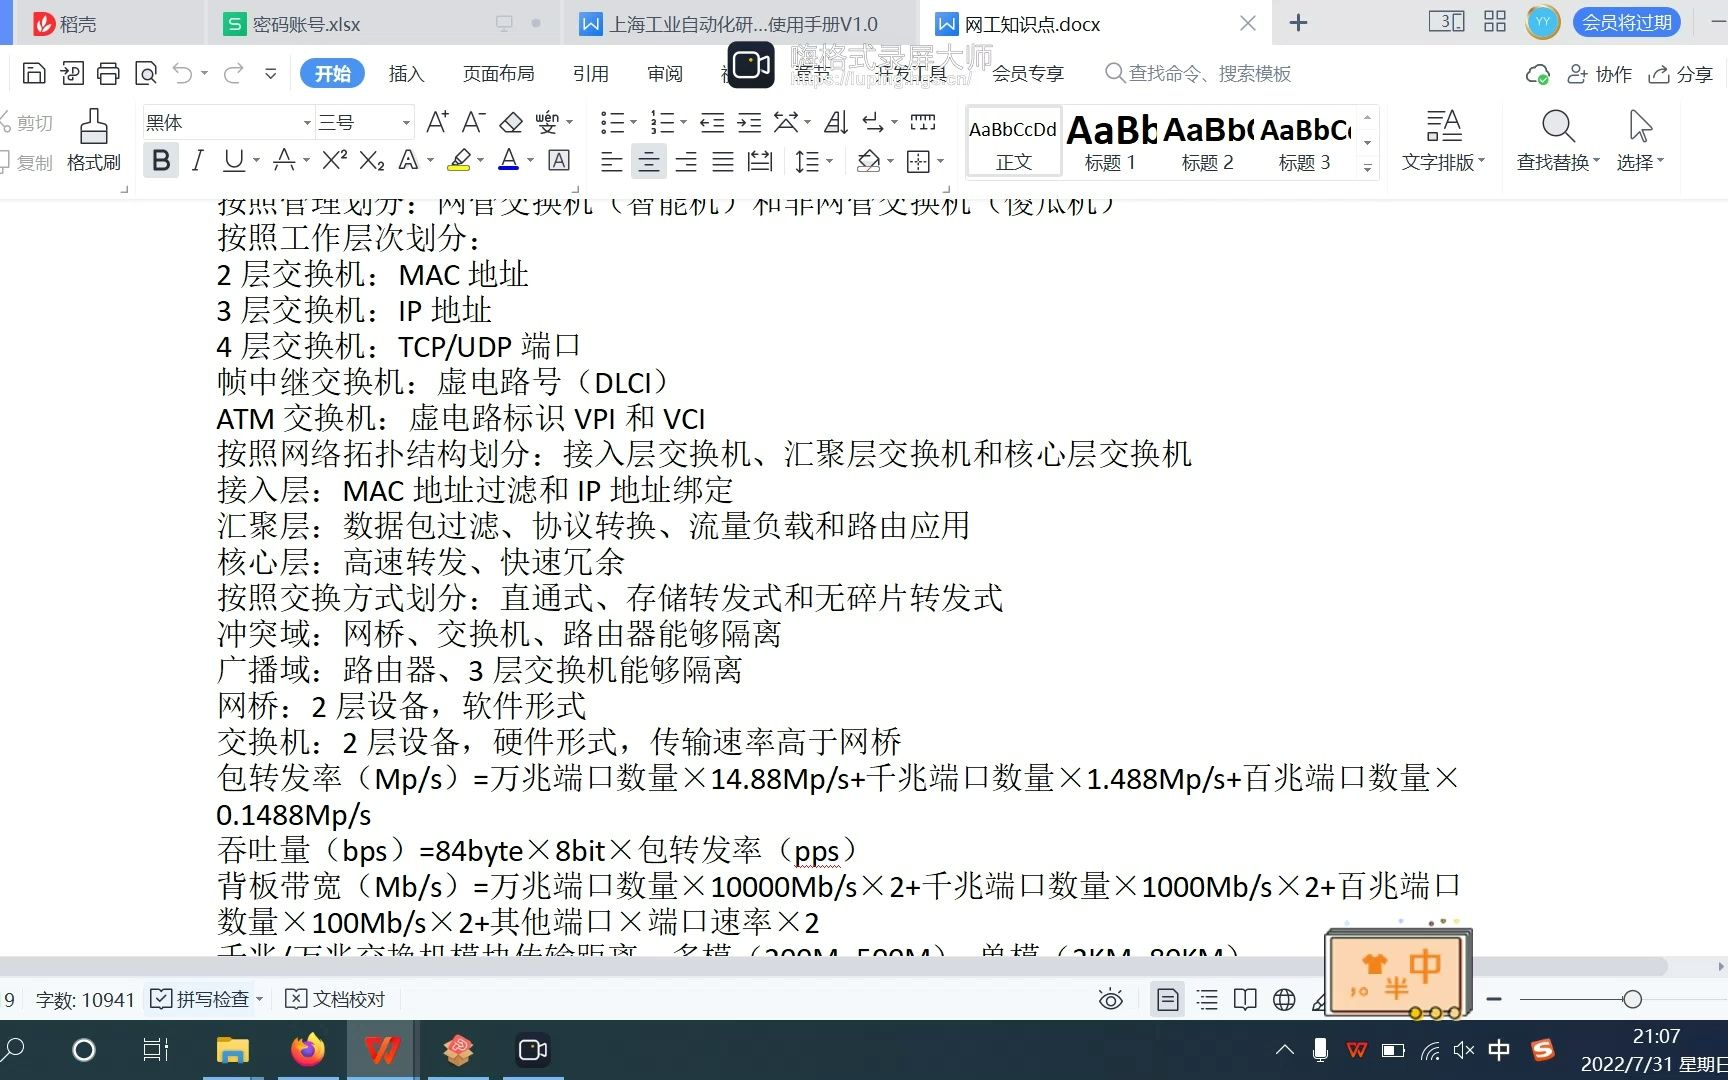Apply subscript formatting

click(371, 160)
